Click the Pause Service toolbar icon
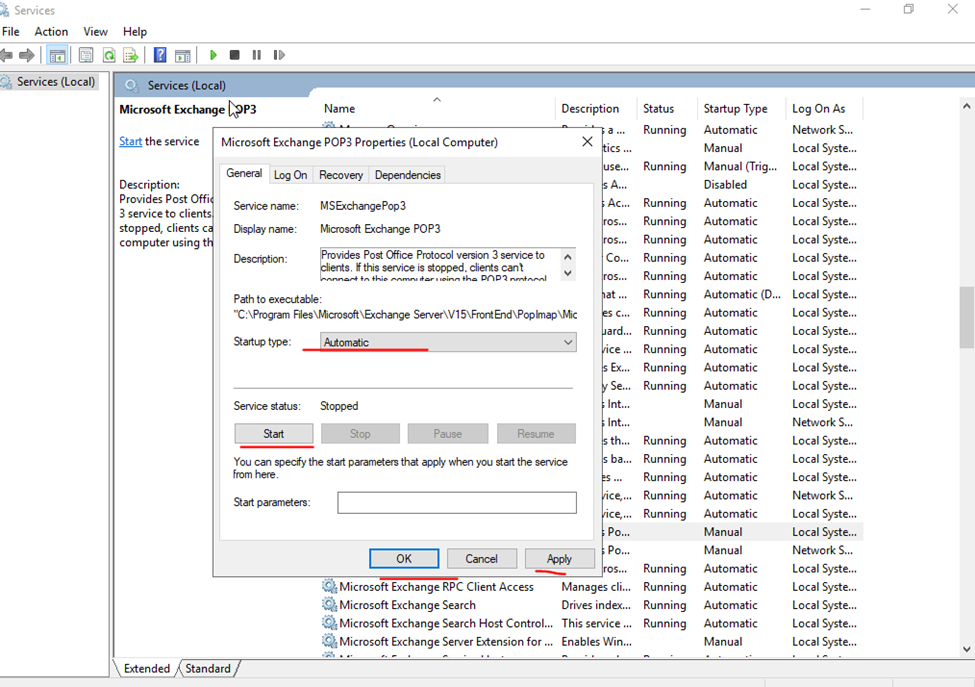975x687 pixels. pyautogui.click(x=257, y=56)
